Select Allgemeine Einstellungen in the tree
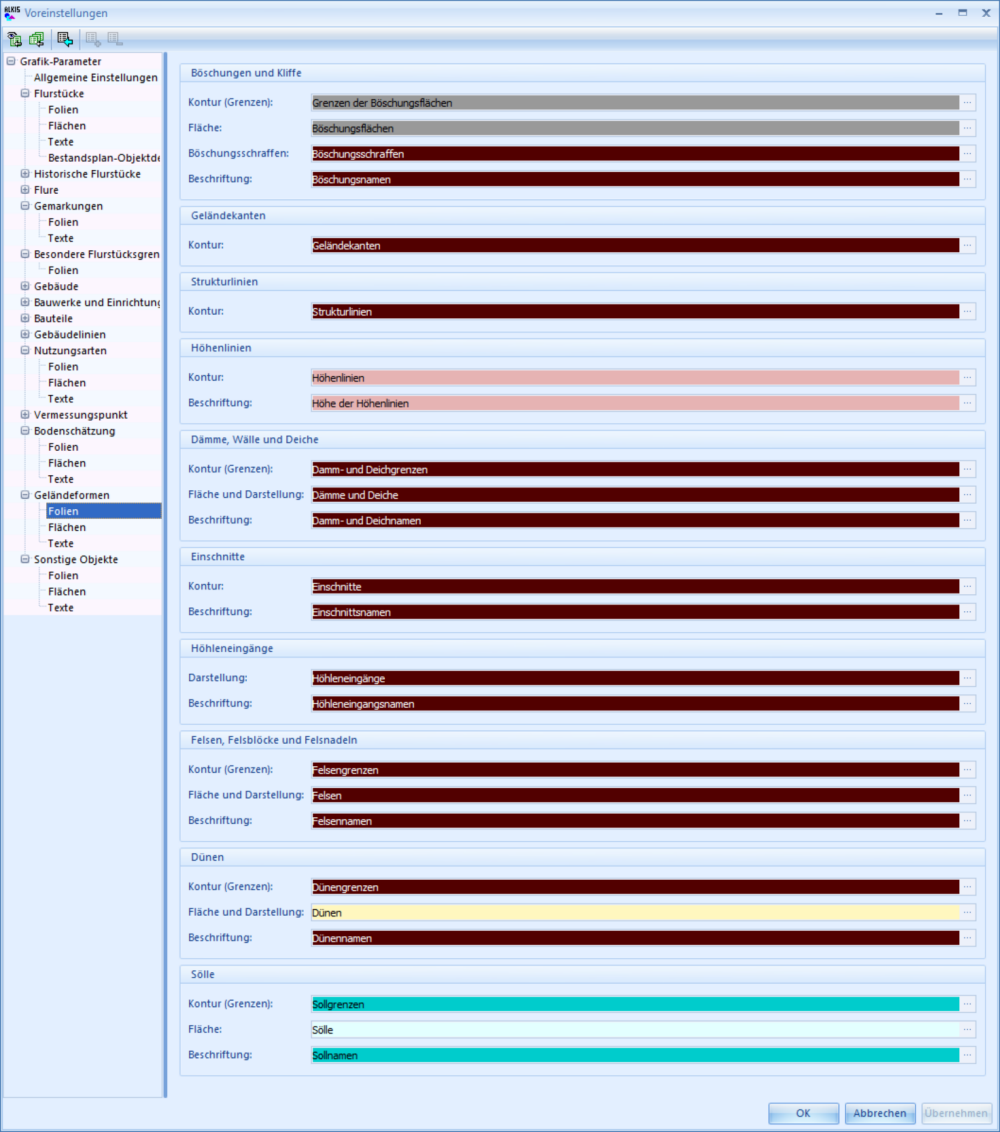The height and width of the screenshot is (1132, 1000). click(95, 77)
